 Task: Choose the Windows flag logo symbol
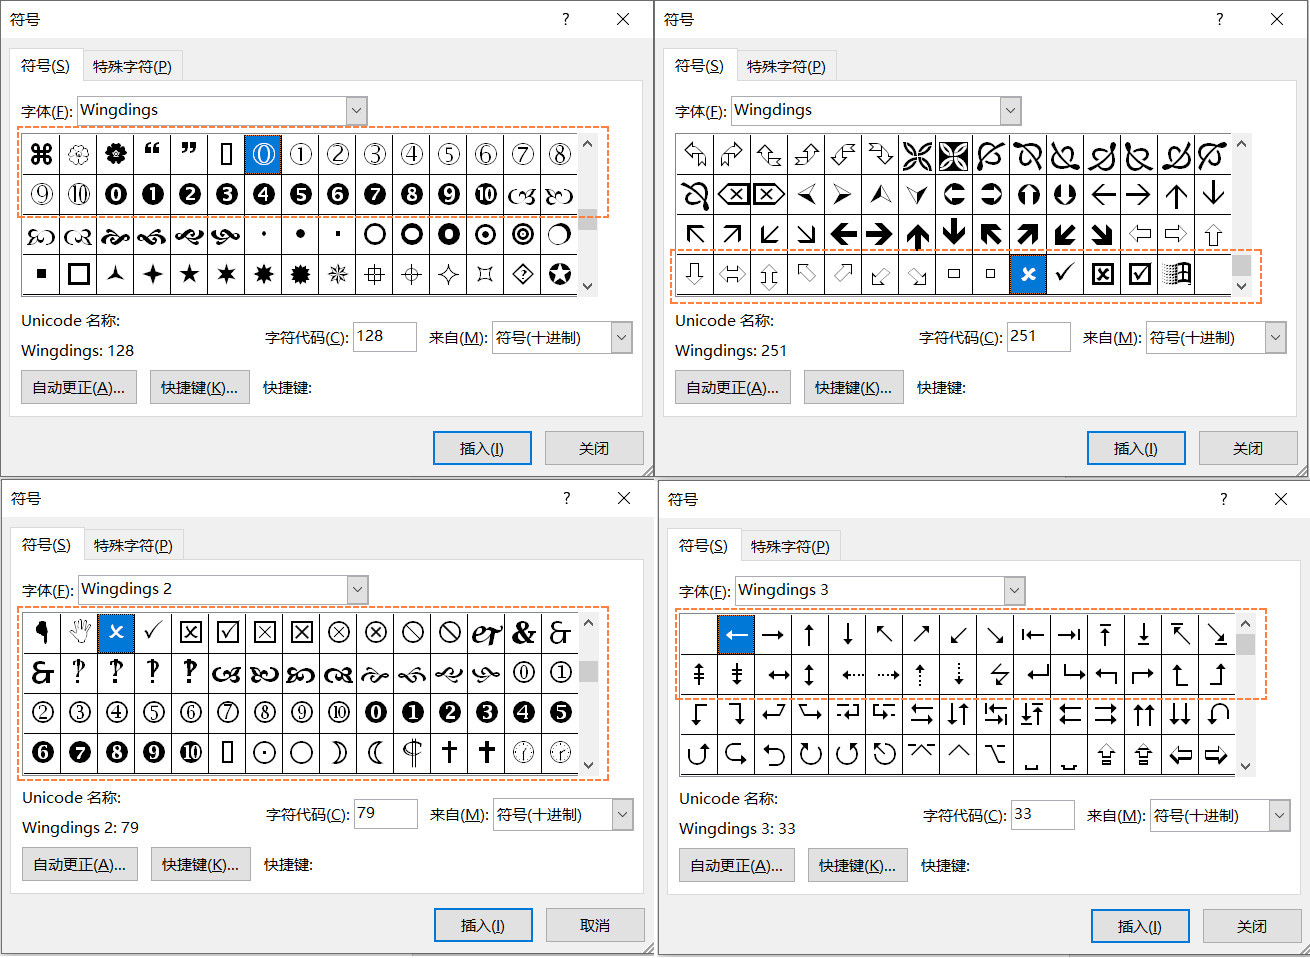1176,274
